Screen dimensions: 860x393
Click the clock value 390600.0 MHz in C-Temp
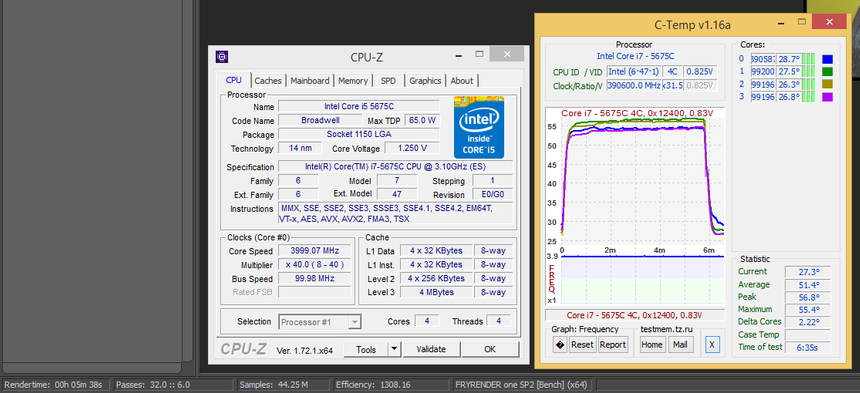[633, 86]
